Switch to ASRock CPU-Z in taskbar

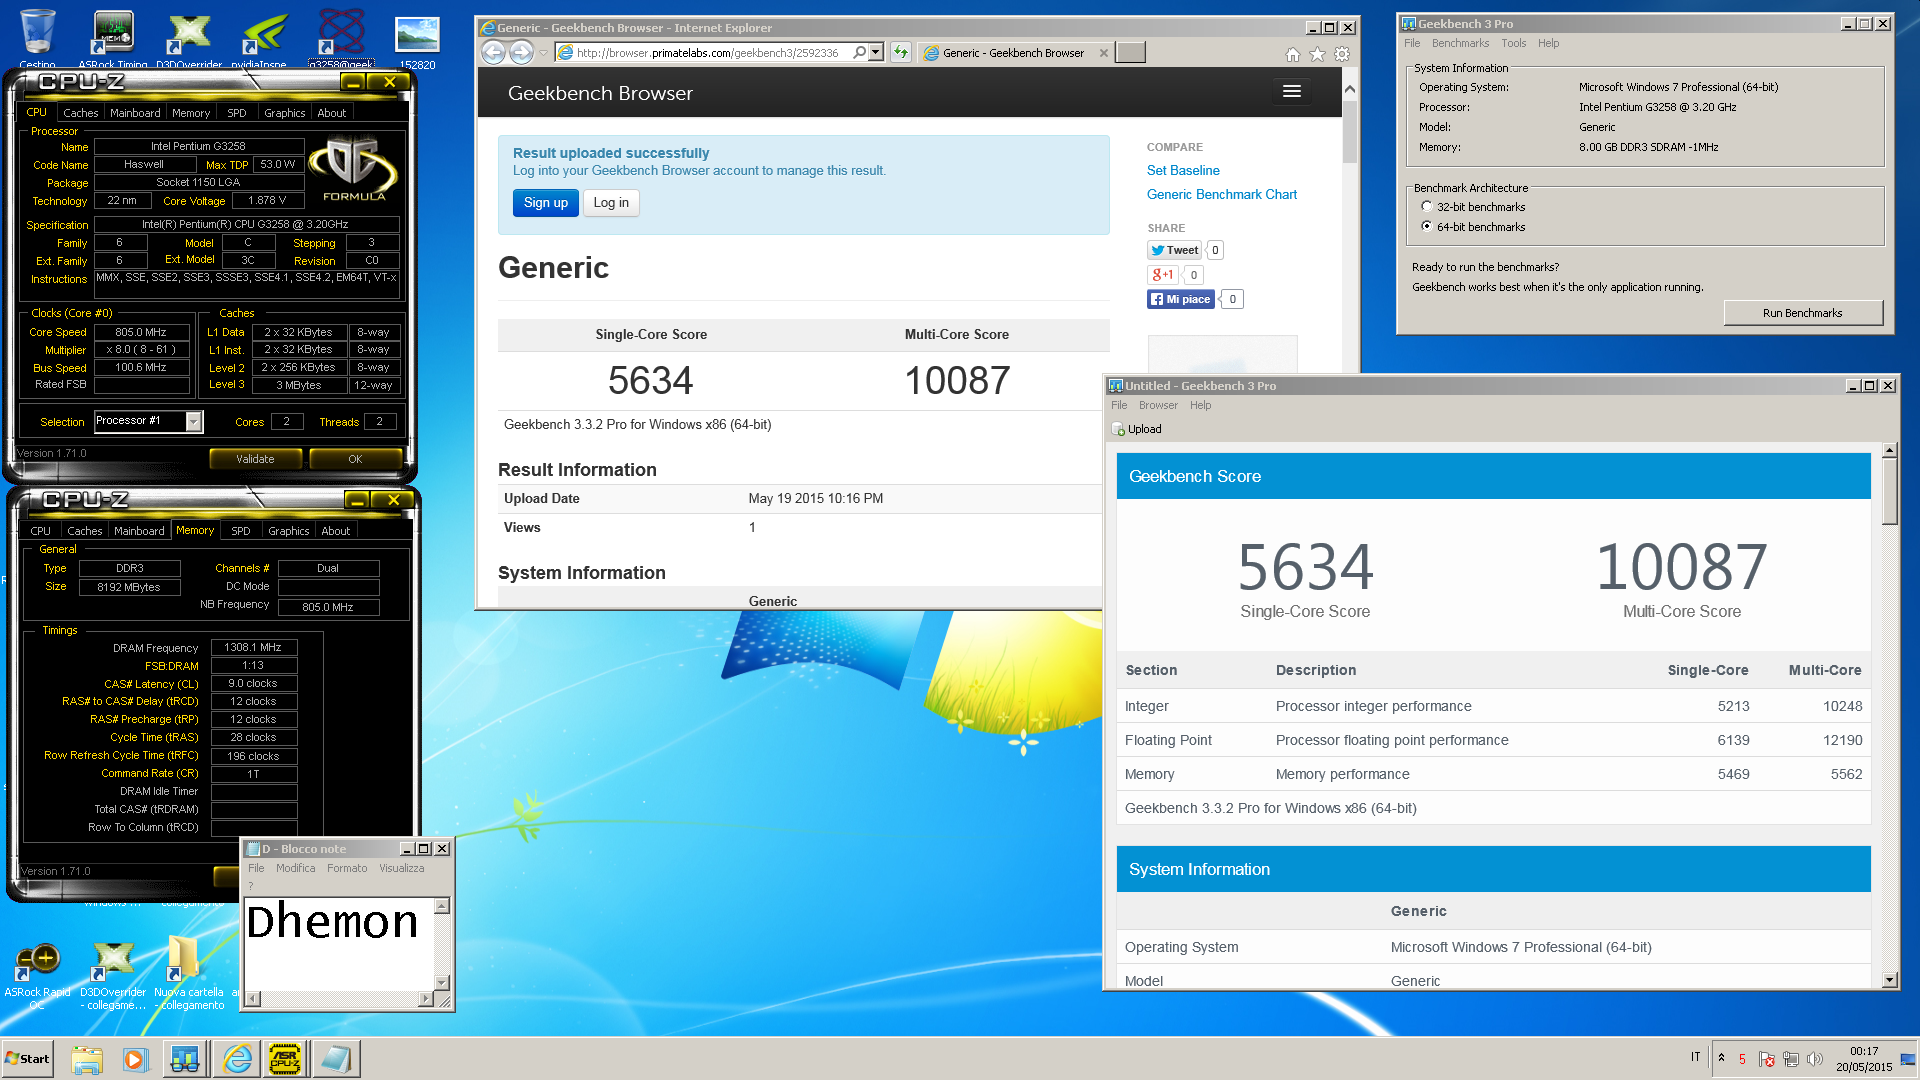pos(285,1059)
